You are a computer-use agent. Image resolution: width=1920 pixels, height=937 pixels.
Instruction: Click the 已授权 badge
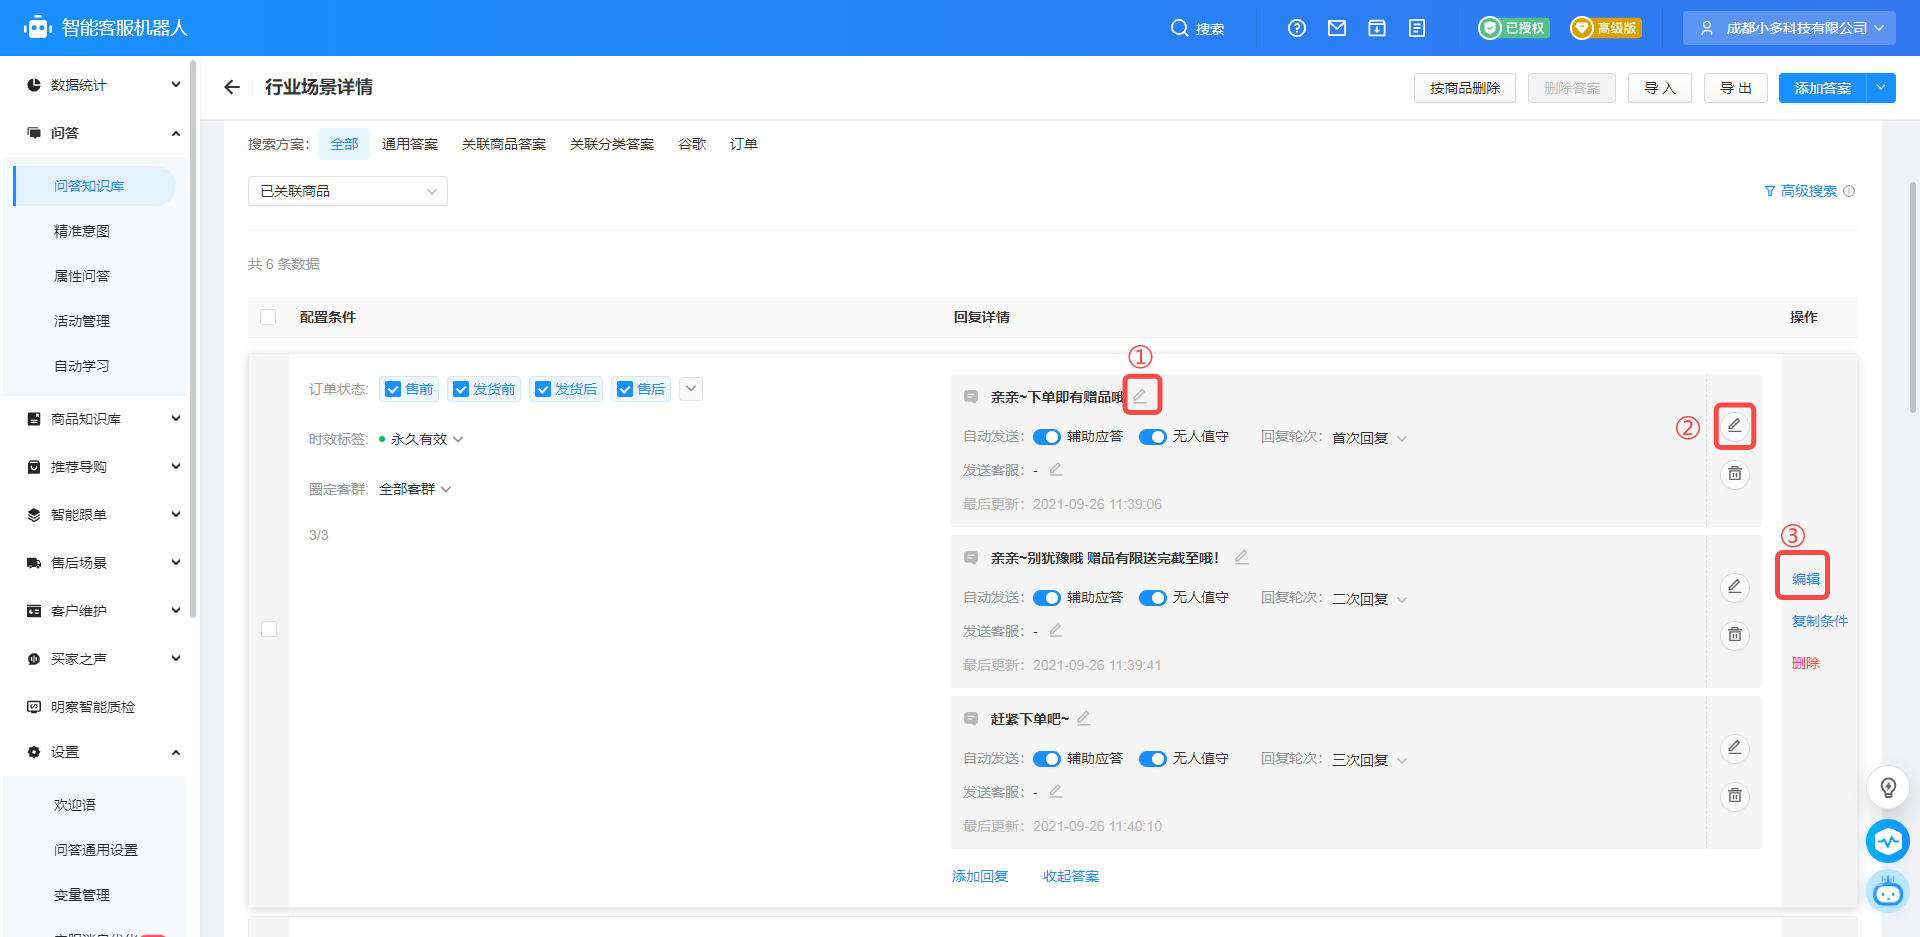[x=1514, y=28]
